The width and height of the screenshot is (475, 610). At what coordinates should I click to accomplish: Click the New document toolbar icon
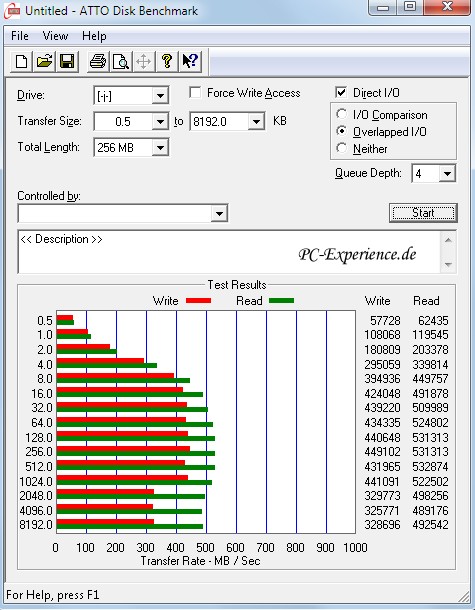tap(21, 61)
